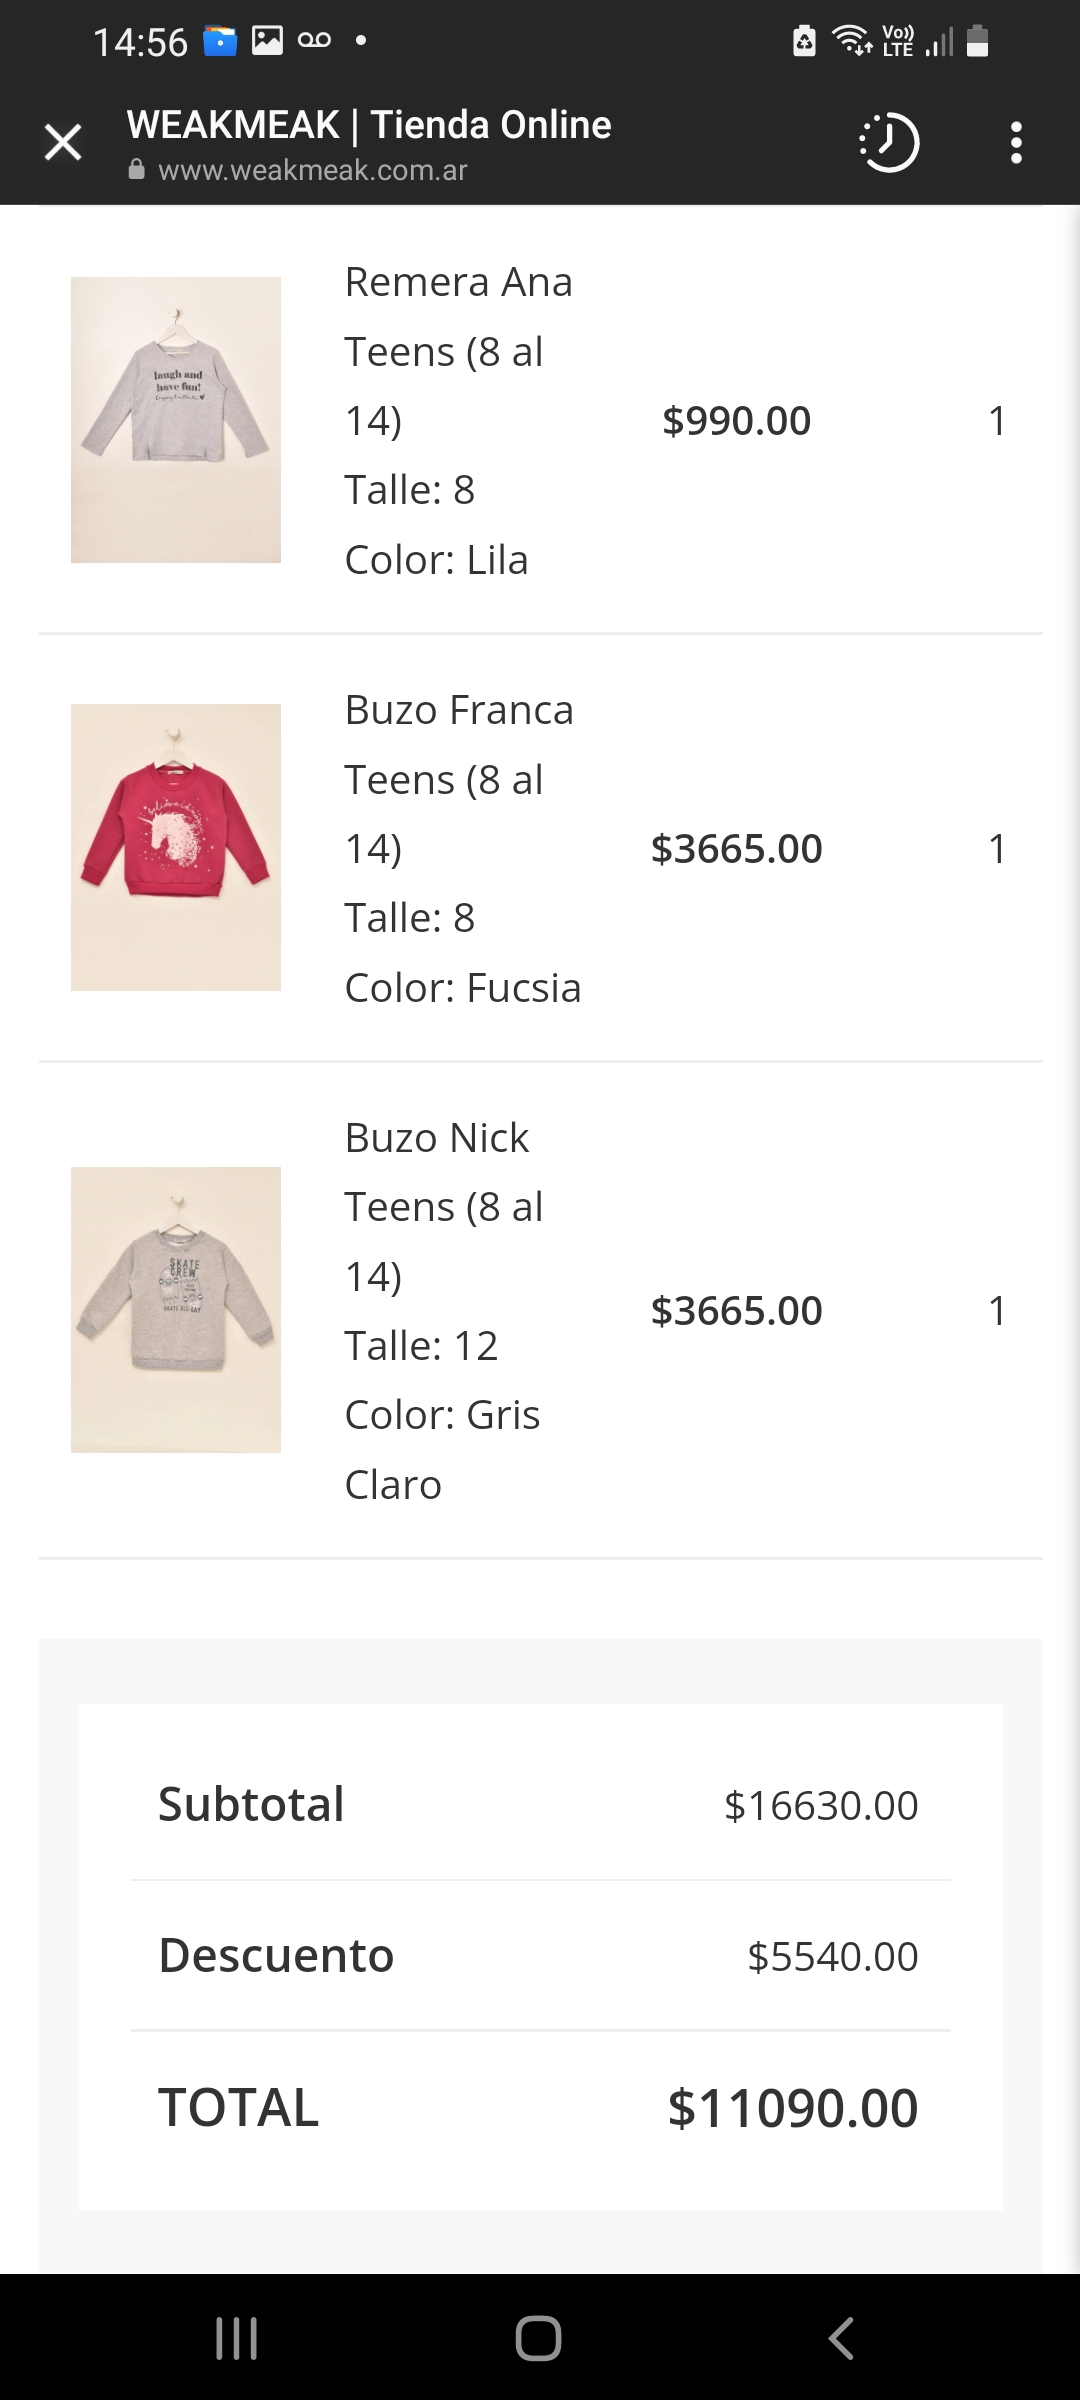Tap the WEAKMEAK Tienda Online page title

coord(369,125)
